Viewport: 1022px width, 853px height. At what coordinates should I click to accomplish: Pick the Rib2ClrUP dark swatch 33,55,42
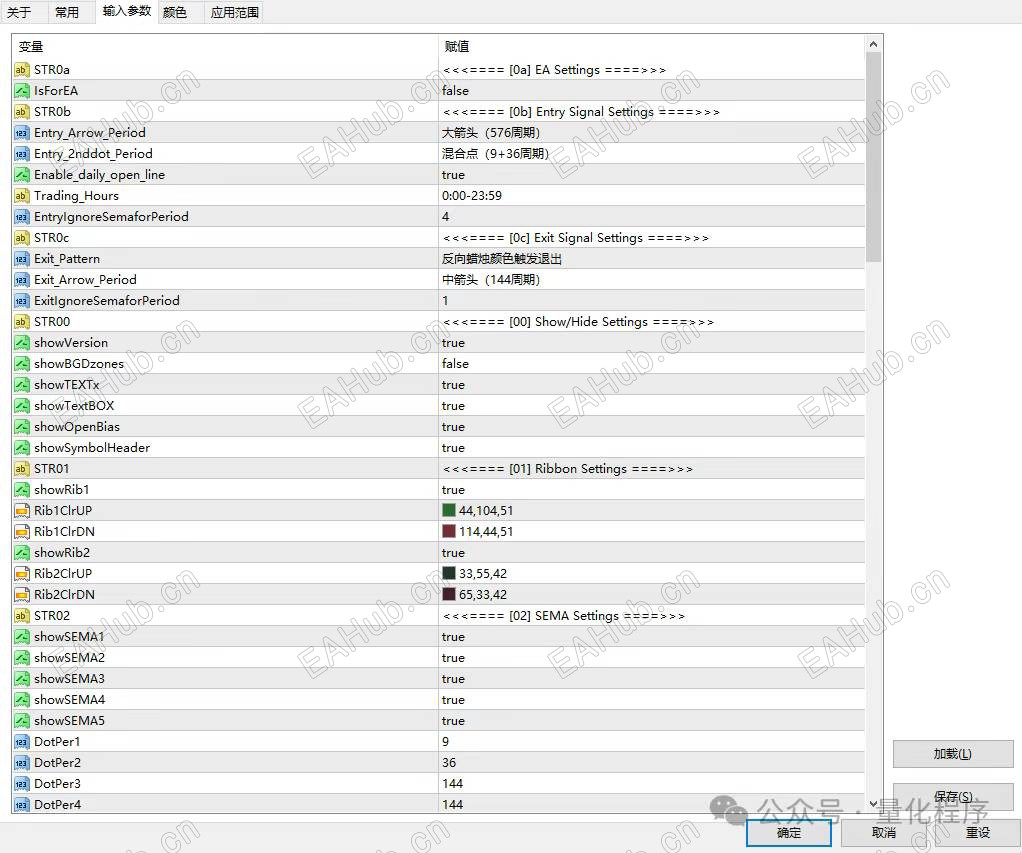[448, 573]
